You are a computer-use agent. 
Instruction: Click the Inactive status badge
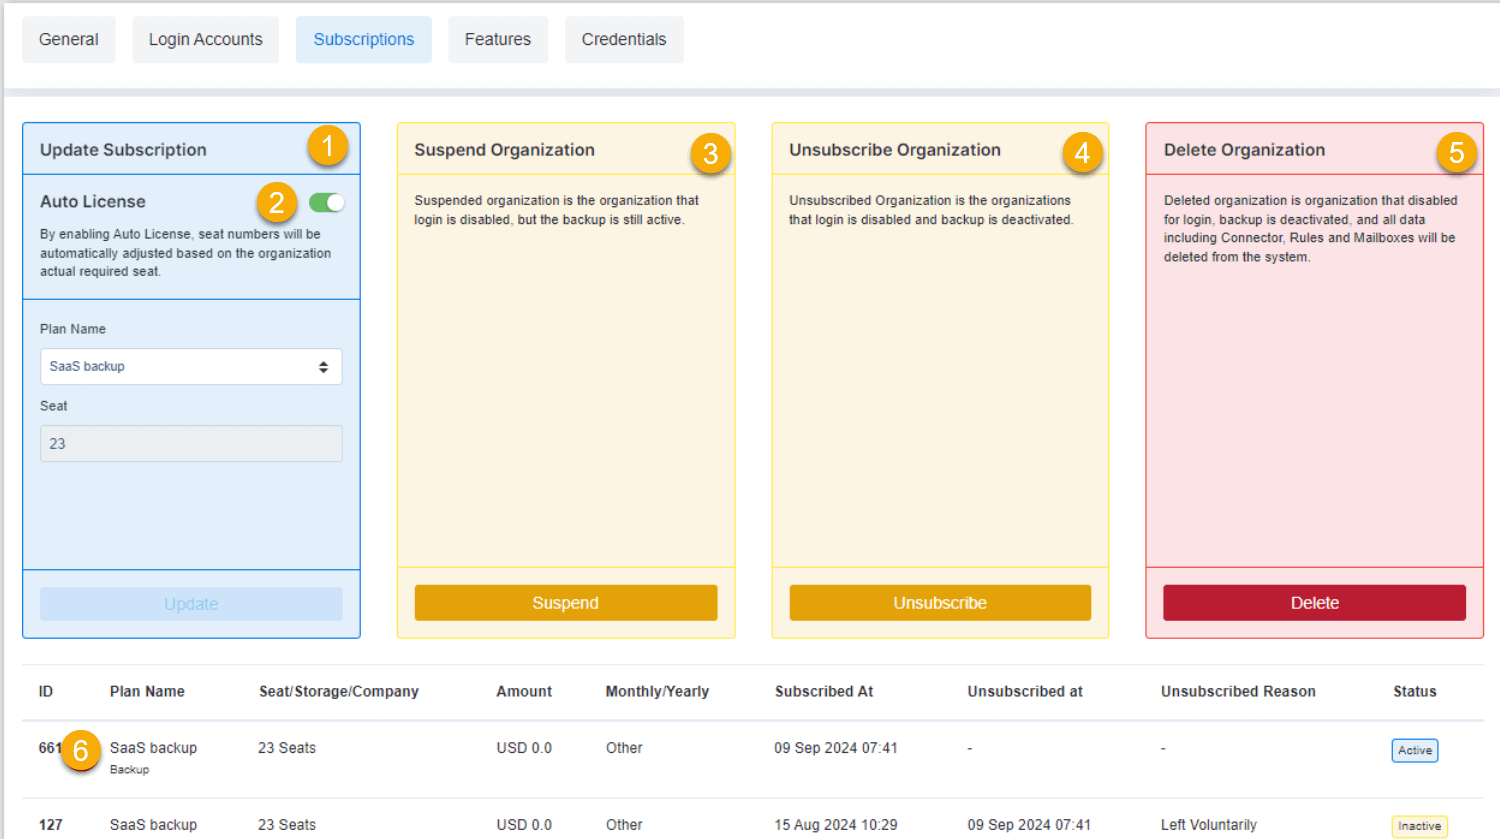(x=1419, y=826)
